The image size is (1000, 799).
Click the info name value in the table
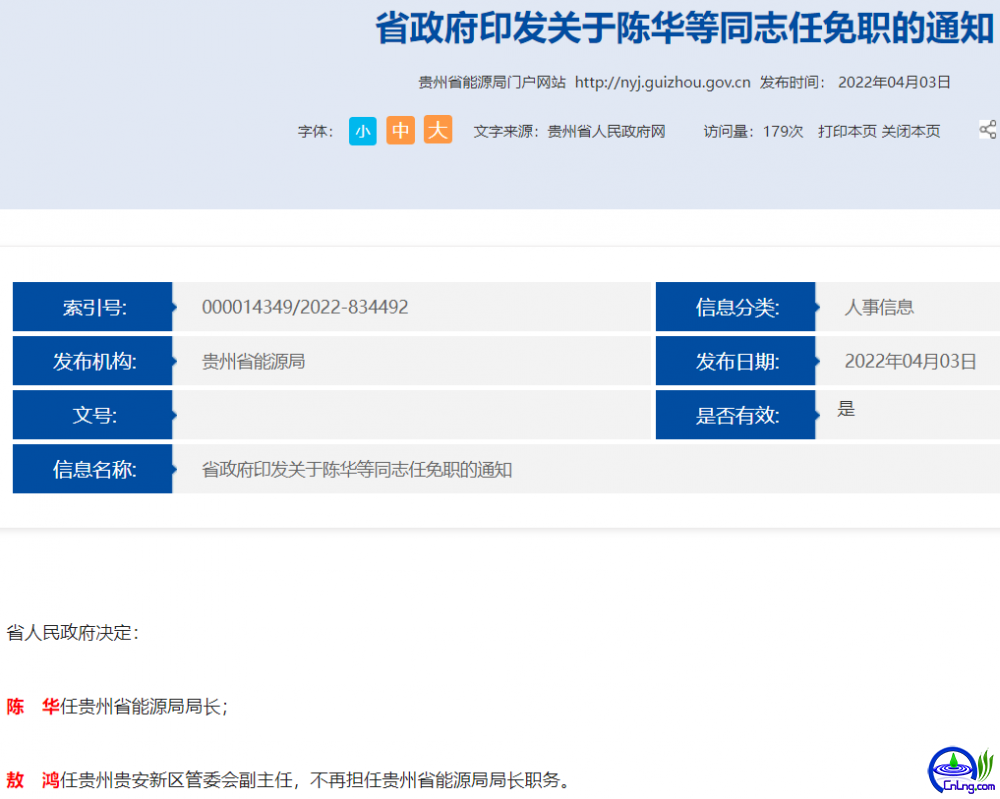pos(357,470)
